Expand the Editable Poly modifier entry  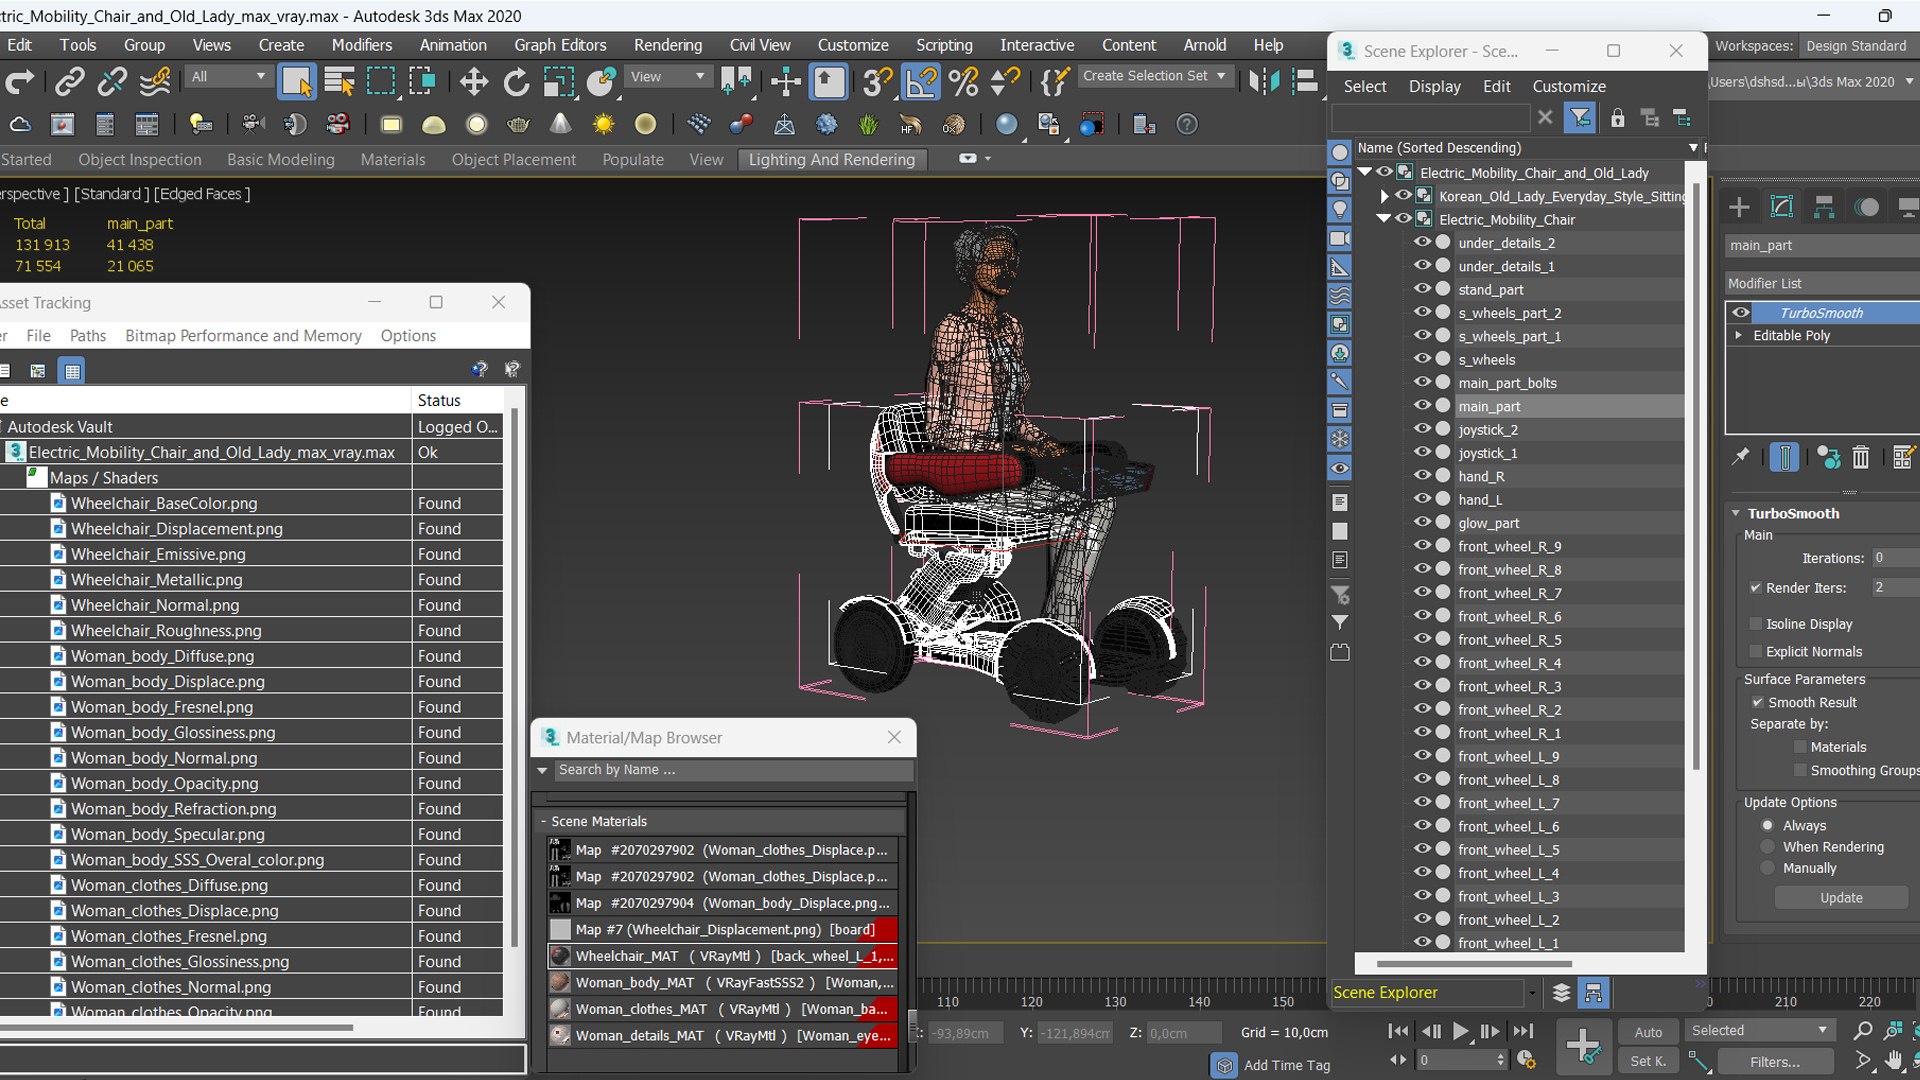click(1739, 335)
